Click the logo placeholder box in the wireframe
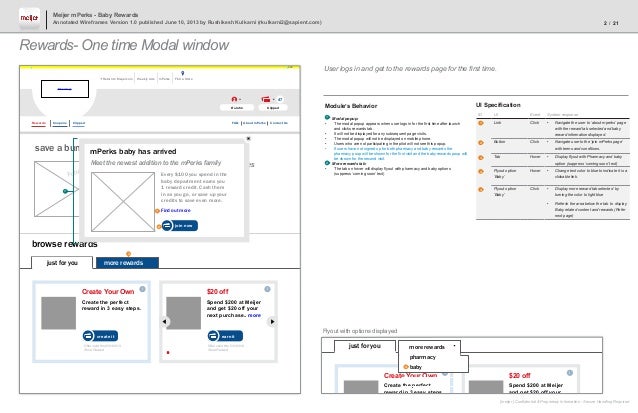Screen dimensions: 638x413 (x=65, y=89)
